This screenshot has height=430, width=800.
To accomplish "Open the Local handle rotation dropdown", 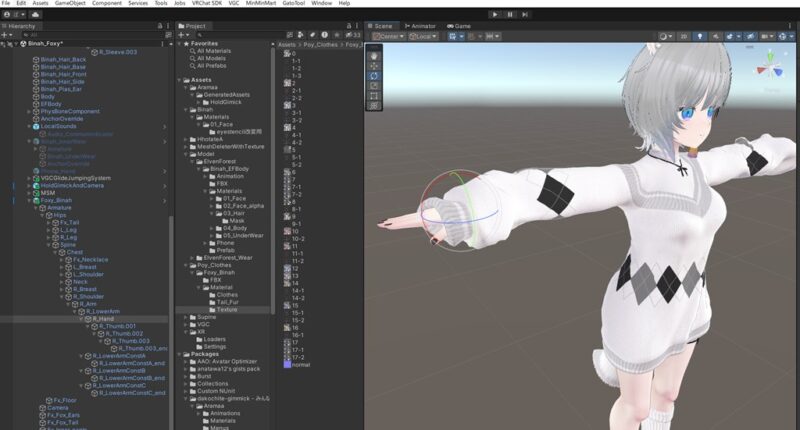I will [x=424, y=37].
